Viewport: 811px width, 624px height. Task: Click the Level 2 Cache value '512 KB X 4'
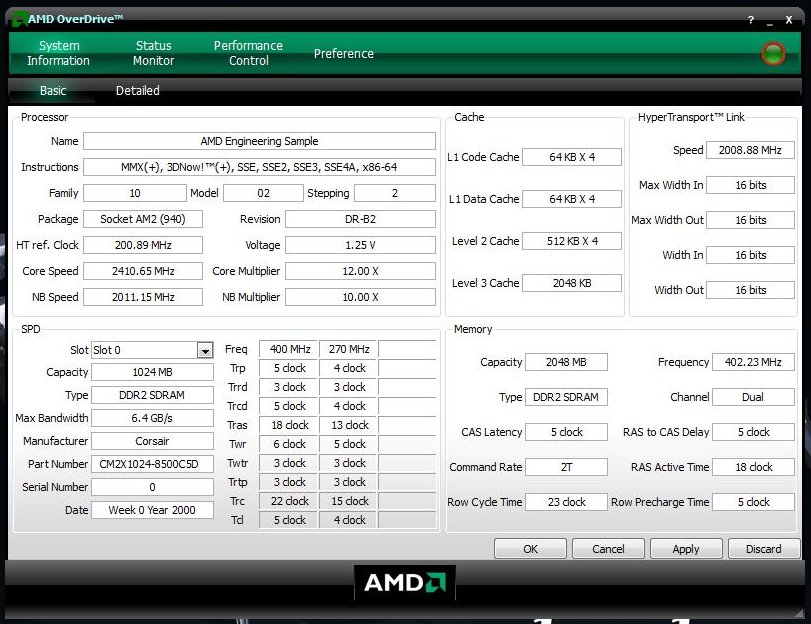click(572, 241)
